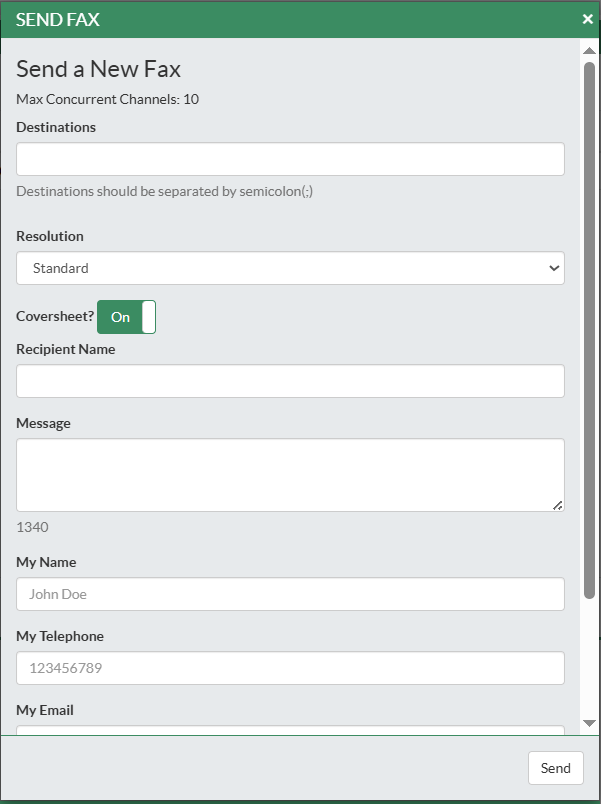
Task: Toggle the Coversheet switch off
Action: 126,317
